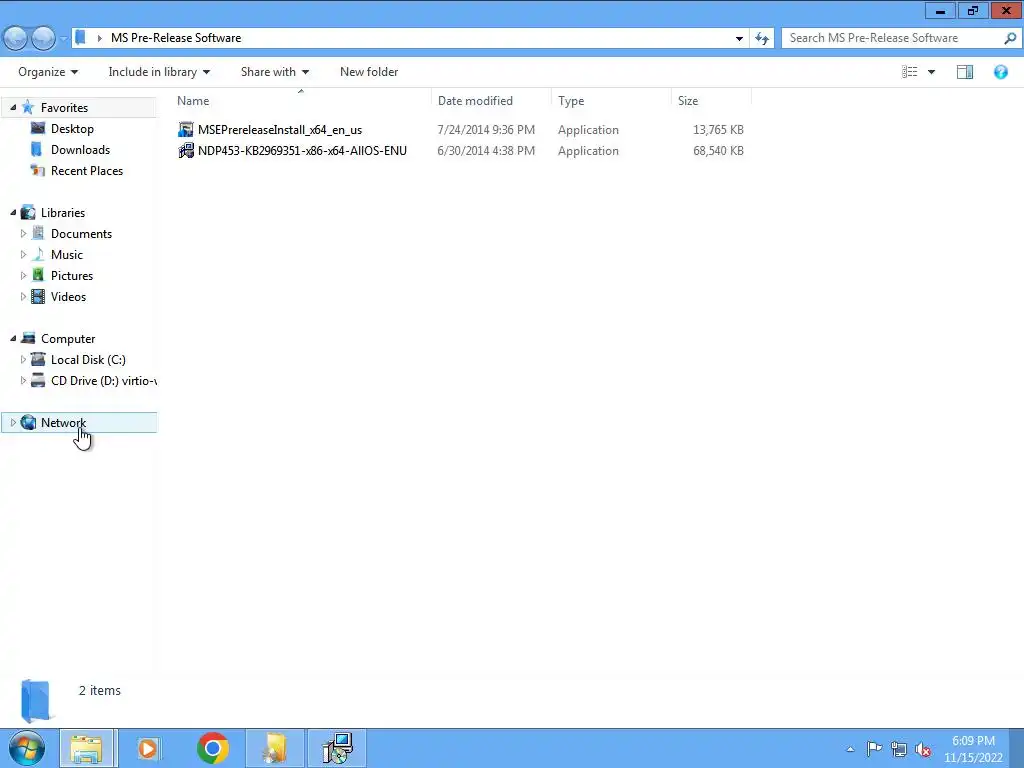
Task: Click the CD Drive (D:) icon
Action: pos(38,380)
